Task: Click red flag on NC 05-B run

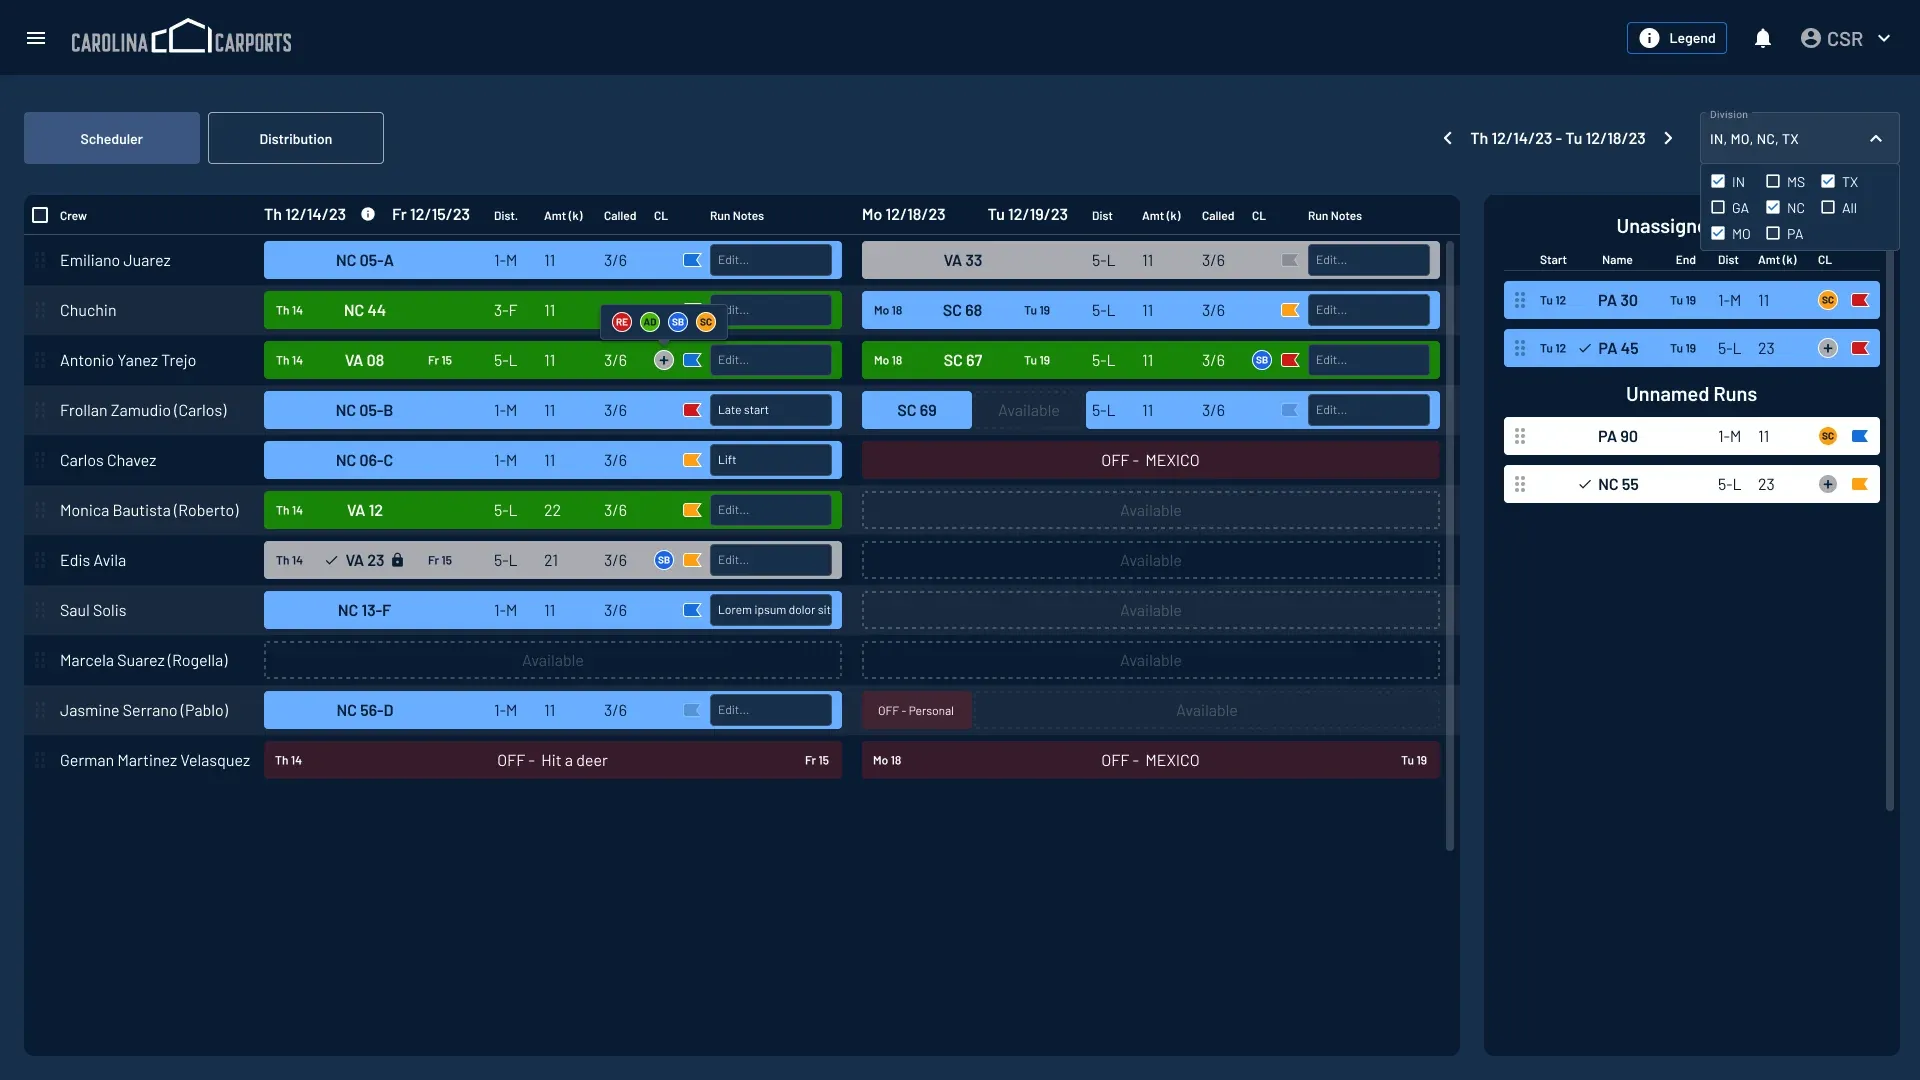Action: pyautogui.click(x=692, y=410)
